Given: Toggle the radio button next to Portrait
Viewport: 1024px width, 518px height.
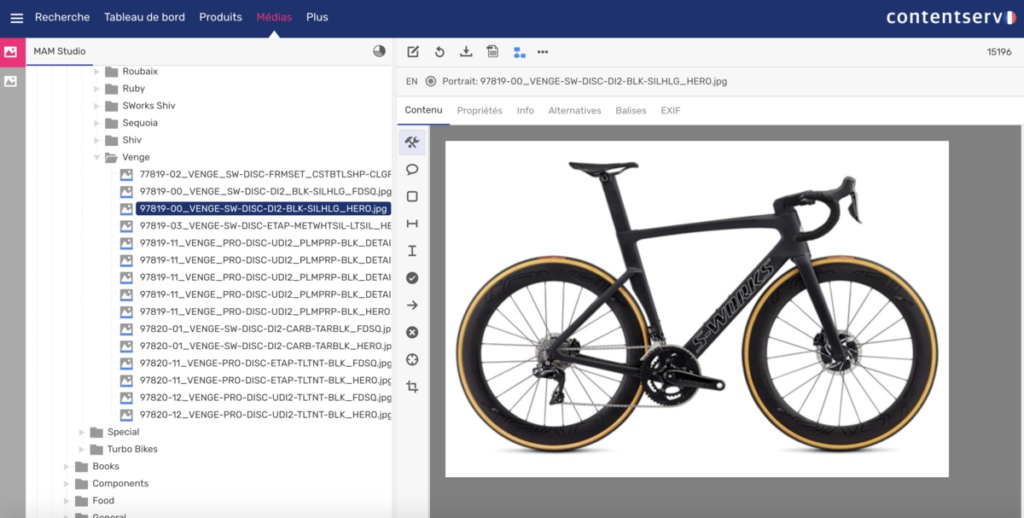Looking at the screenshot, I should tap(430, 82).
